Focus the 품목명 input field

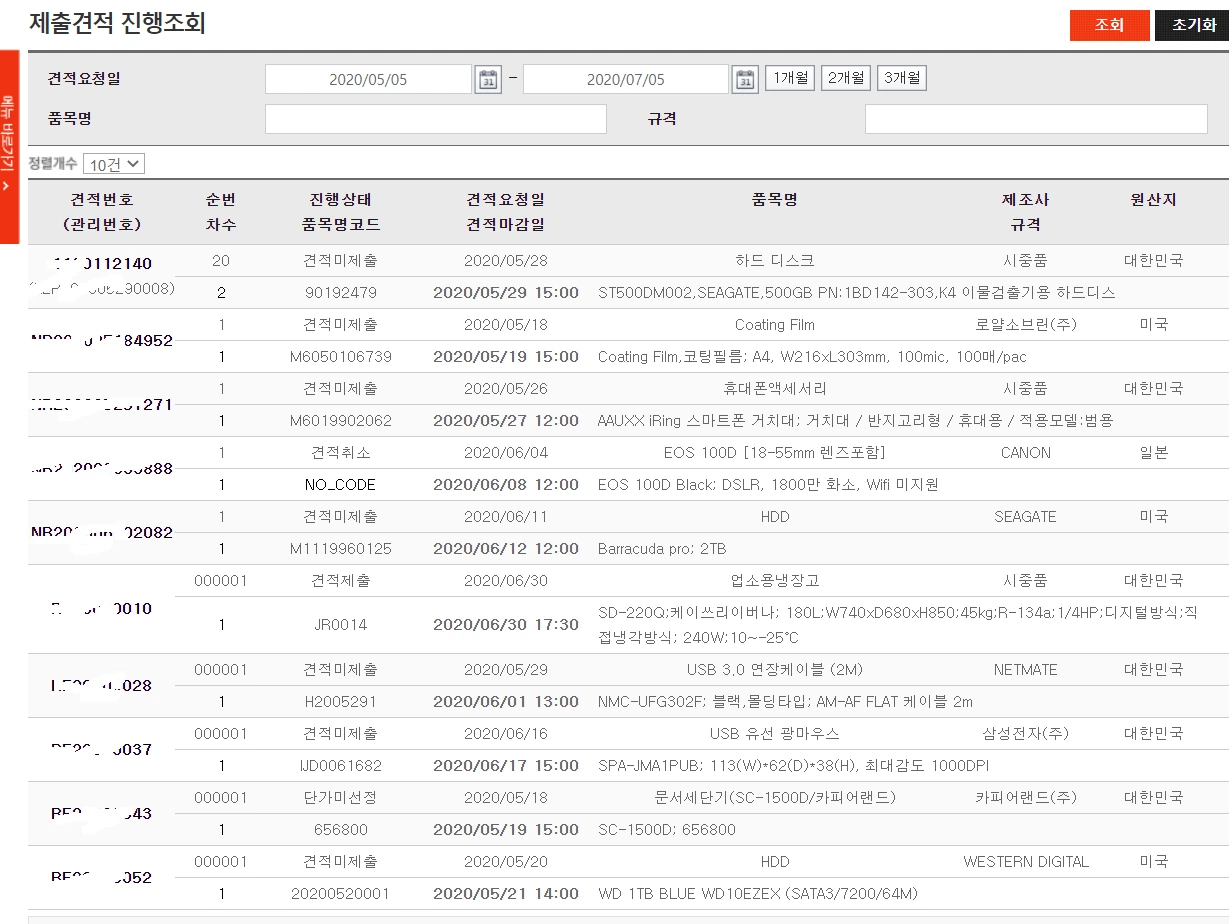436,119
